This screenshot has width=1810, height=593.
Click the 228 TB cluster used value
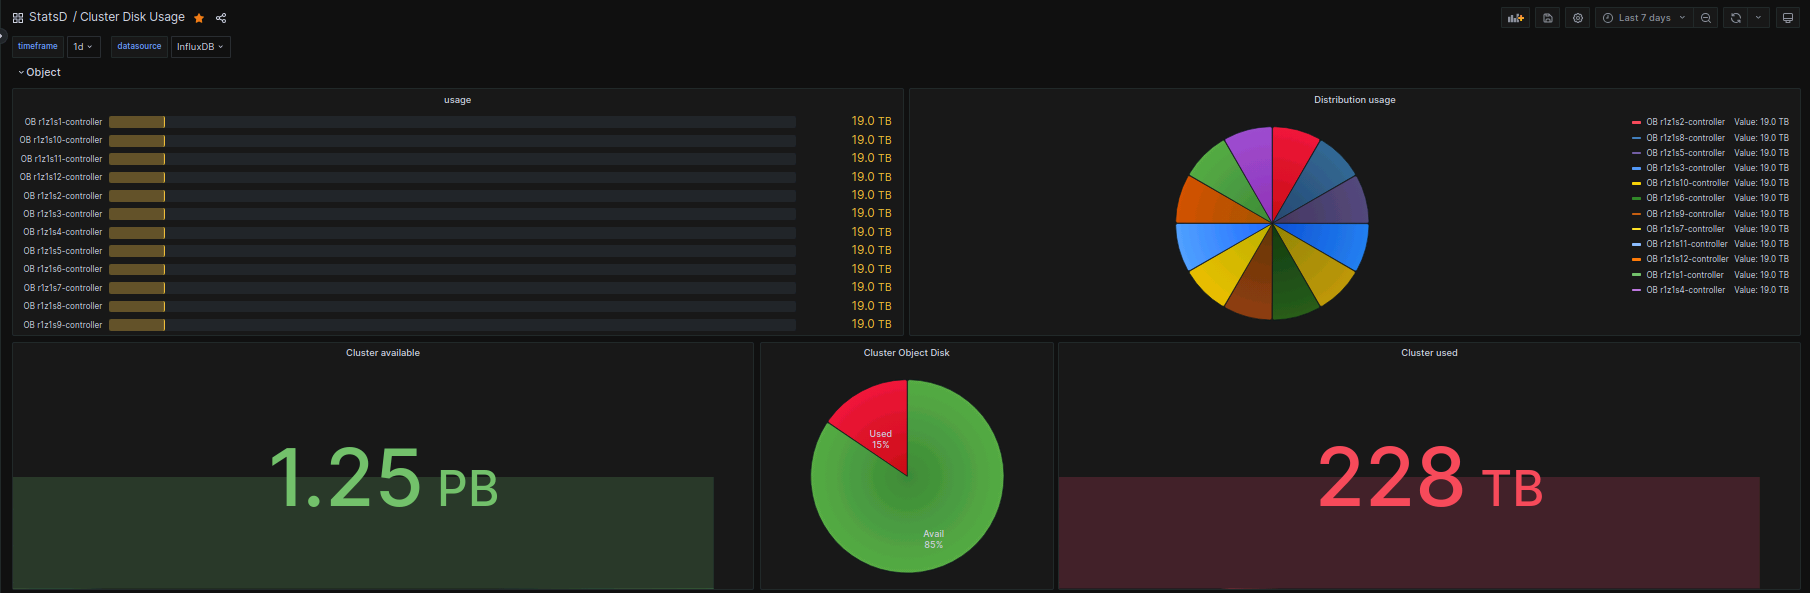click(1430, 478)
